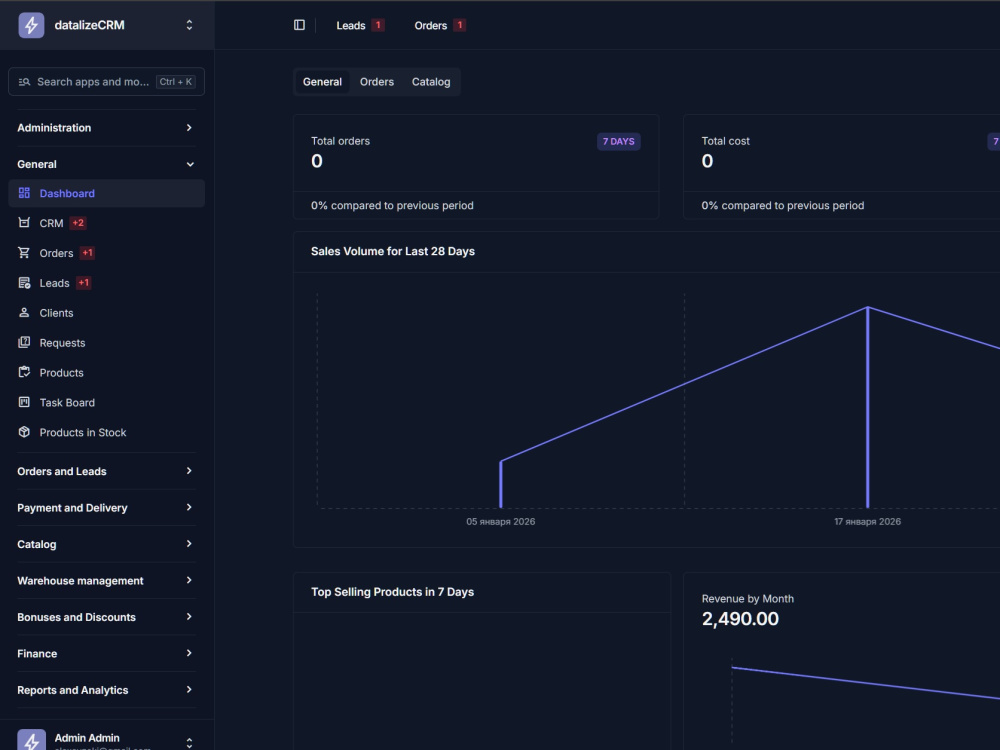Viewport: 1000px width, 750px height.
Task: Click the Clients person icon
Action: click(x=24, y=312)
